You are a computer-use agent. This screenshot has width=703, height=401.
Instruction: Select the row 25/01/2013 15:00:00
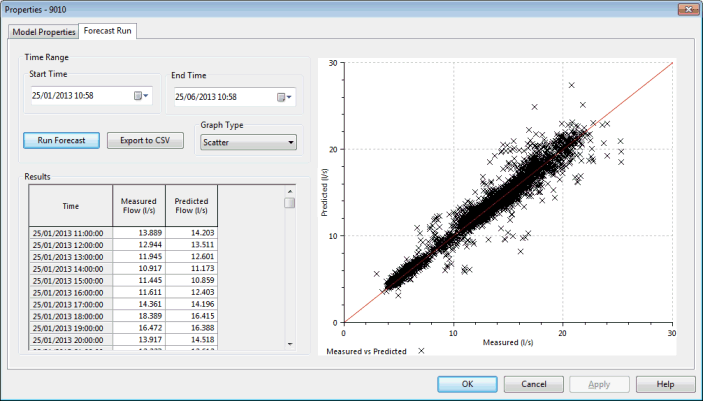click(123, 280)
